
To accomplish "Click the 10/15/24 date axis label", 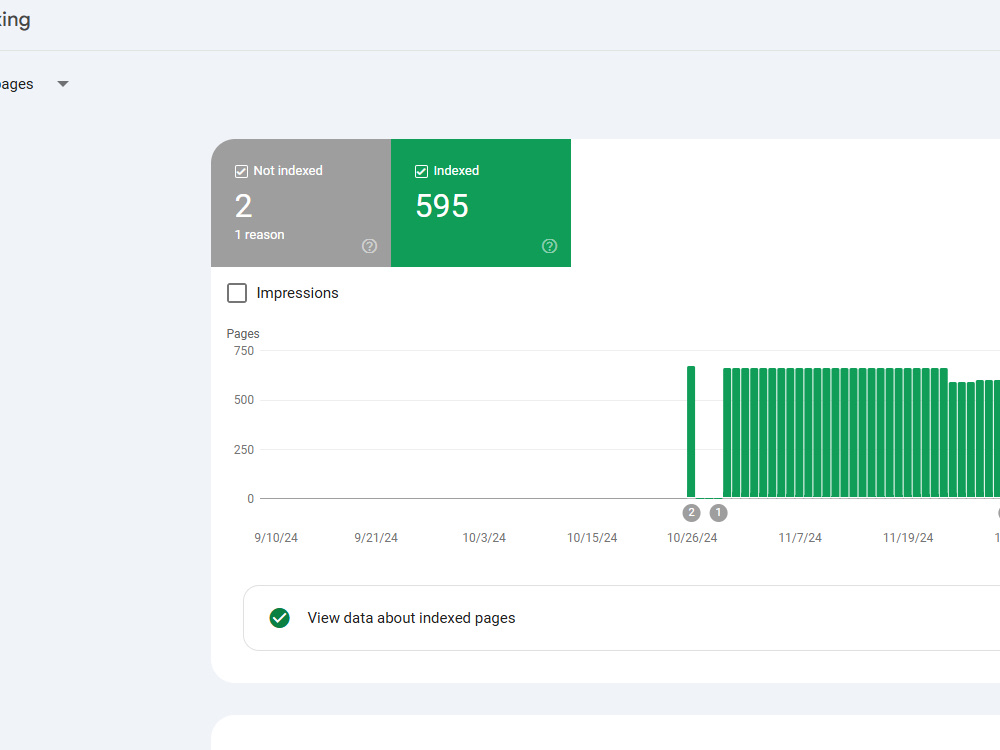I will pos(592,538).
